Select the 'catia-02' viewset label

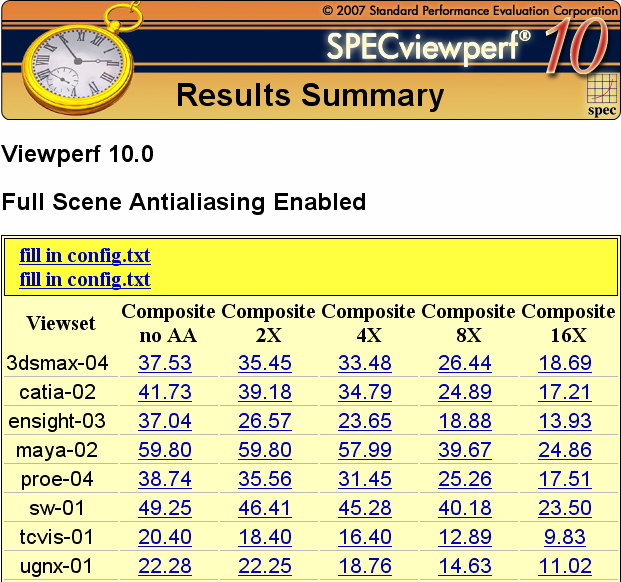tap(57, 392)
